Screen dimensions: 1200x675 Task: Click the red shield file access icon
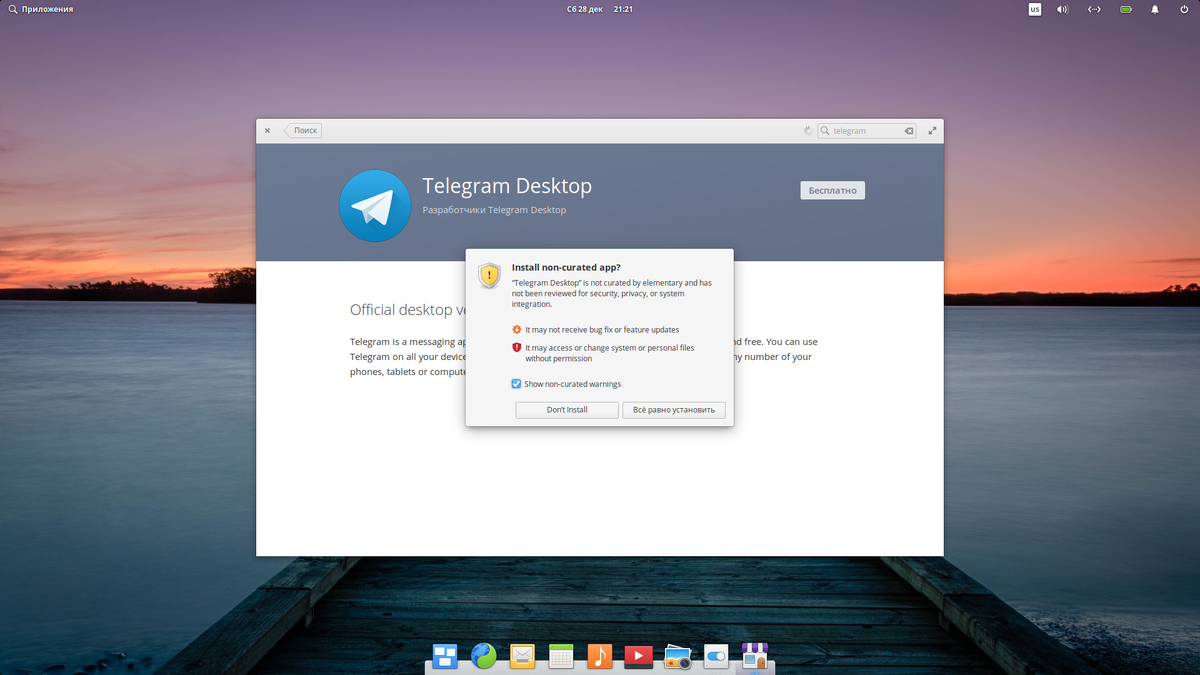[517, 348]
